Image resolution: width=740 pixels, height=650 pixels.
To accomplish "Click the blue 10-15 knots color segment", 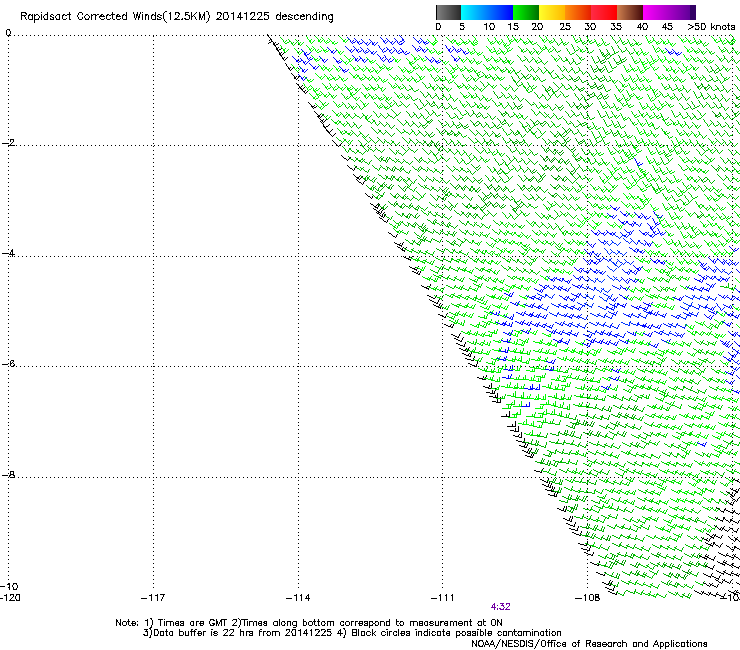I will (x=500, y=12).
